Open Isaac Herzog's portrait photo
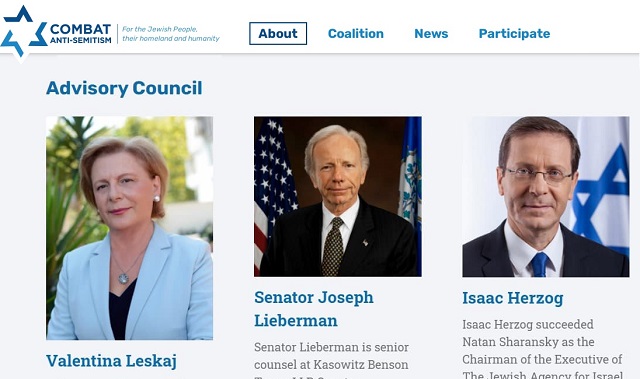 [x=546, y=197]
